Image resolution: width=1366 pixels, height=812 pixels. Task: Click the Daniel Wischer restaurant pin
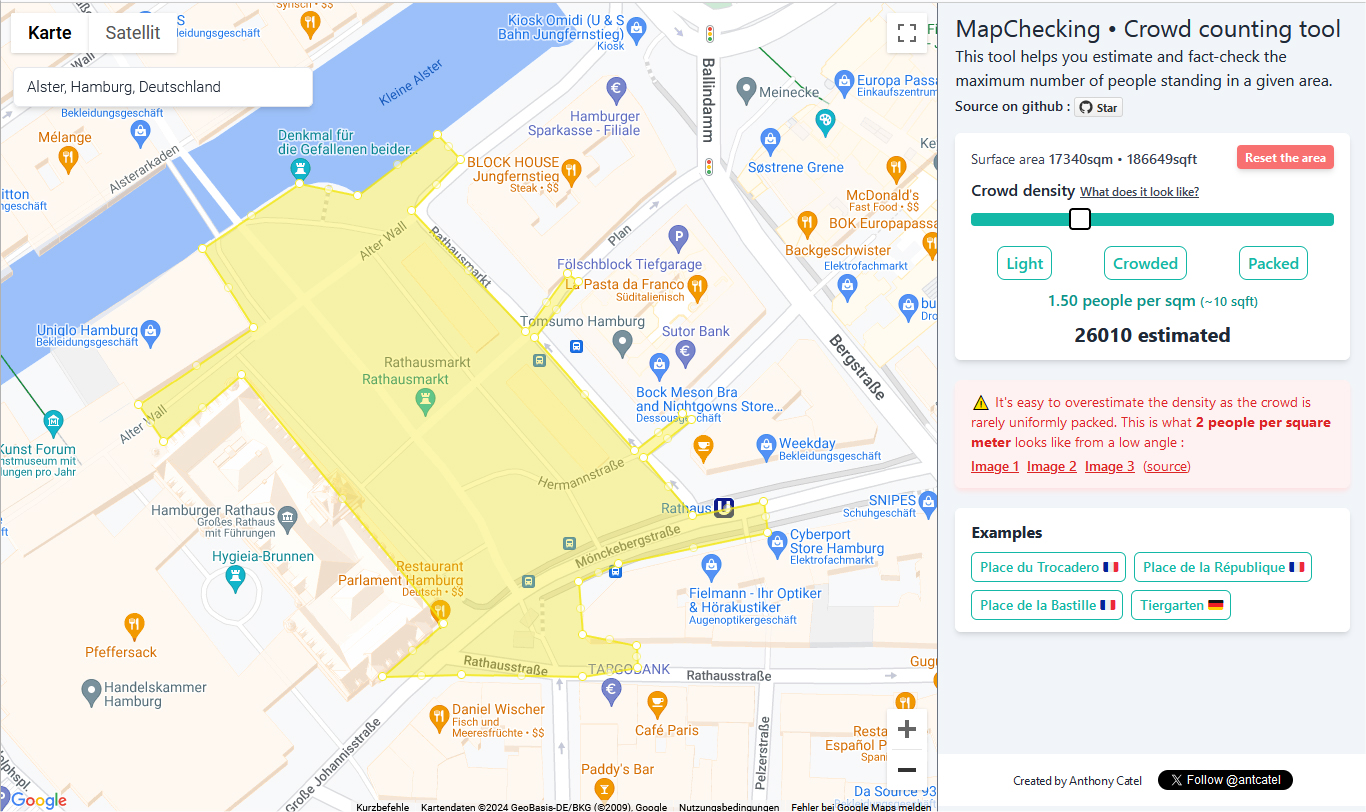pos(438,716)
